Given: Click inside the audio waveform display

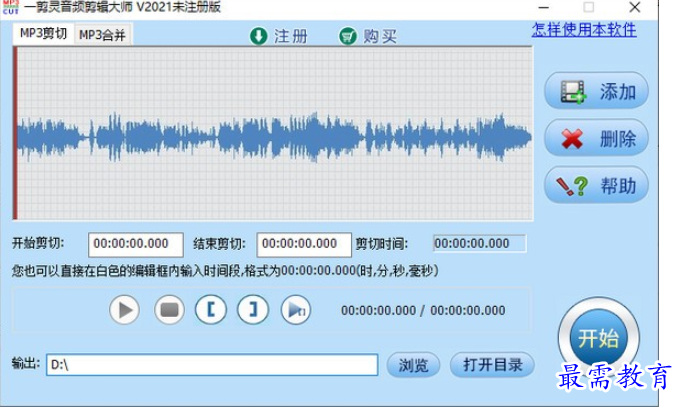Looking at the screenshot, I should (x=275, y=134).
